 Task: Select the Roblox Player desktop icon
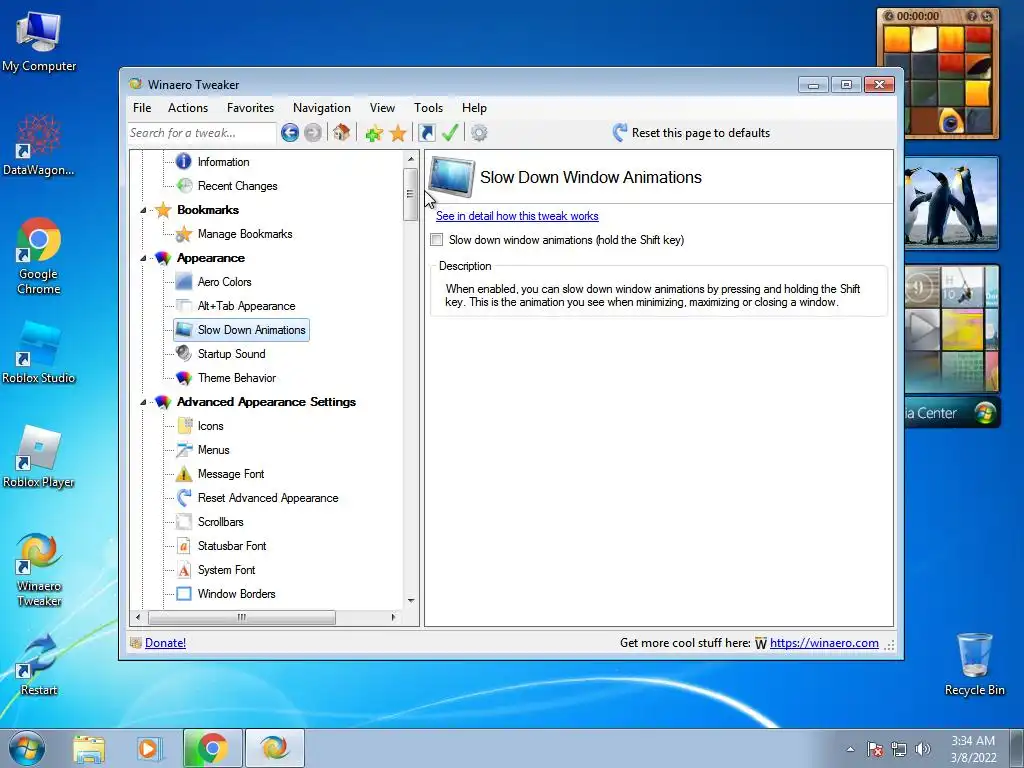coord(39,456)
